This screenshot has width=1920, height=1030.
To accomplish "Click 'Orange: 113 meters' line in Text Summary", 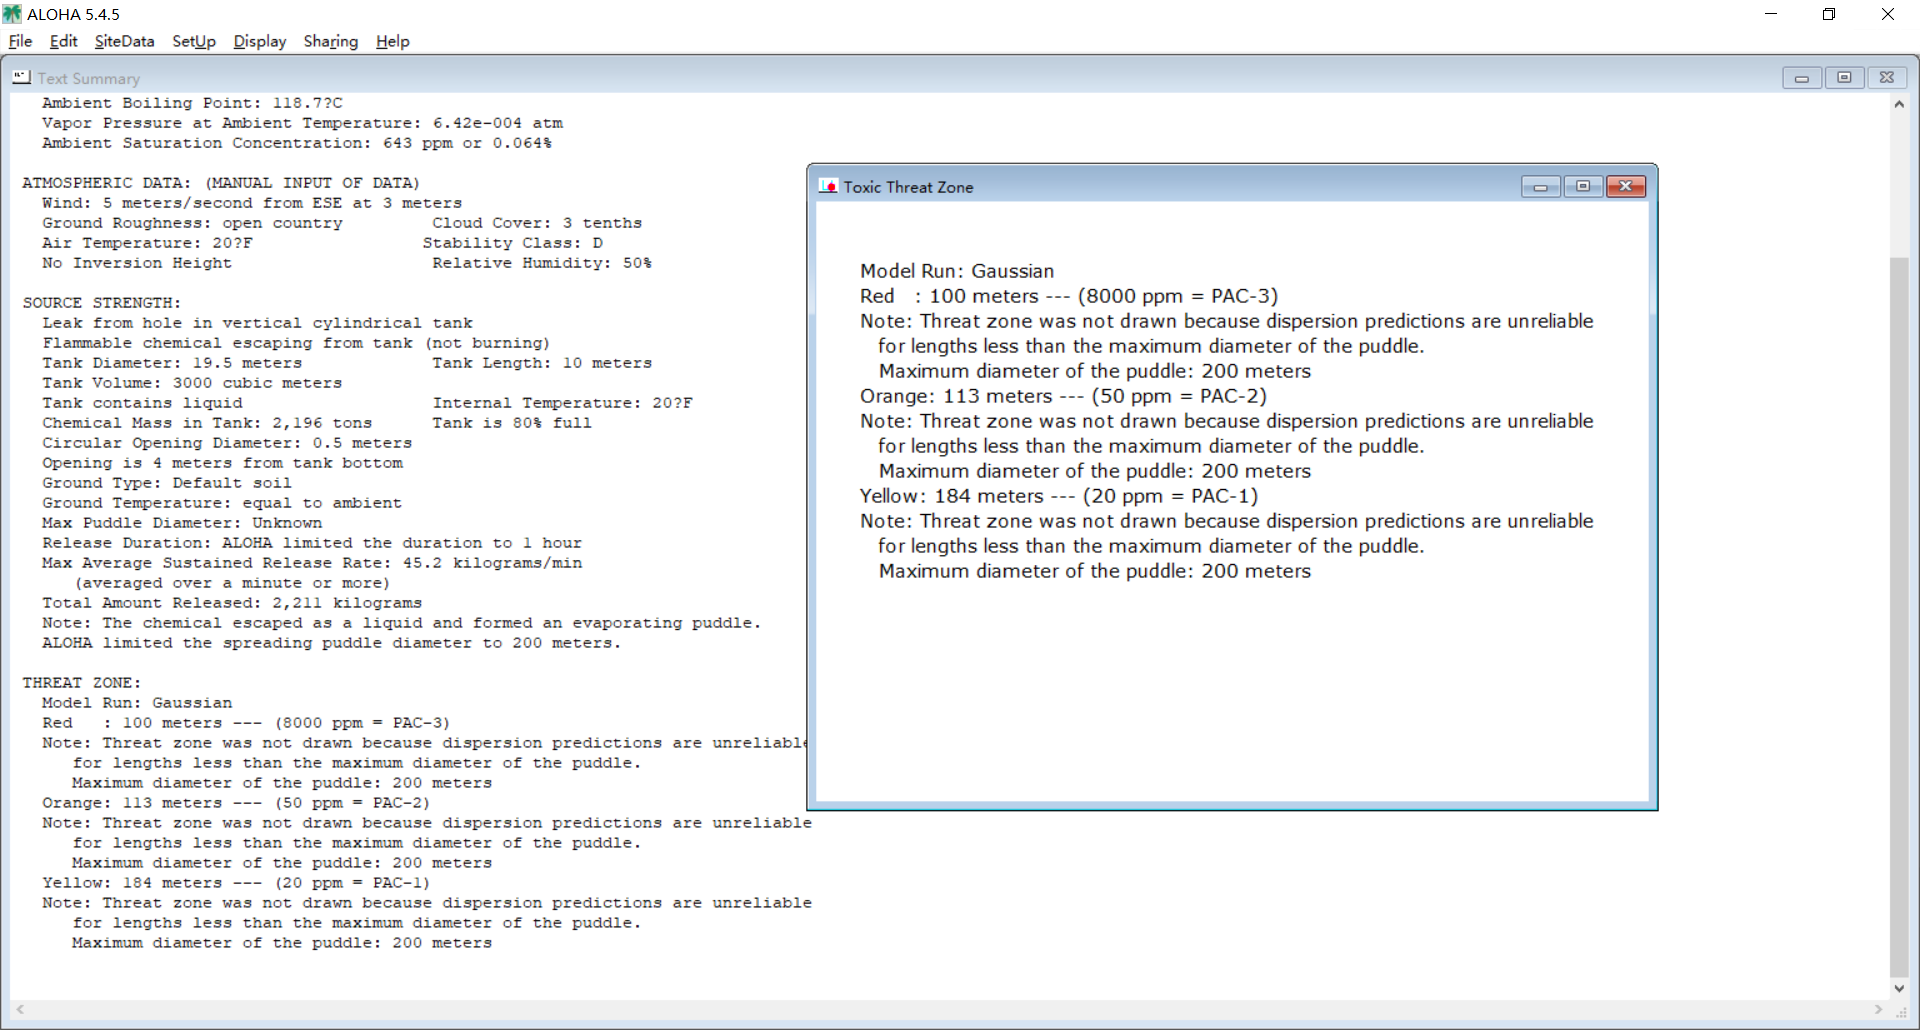I will 236,803.
